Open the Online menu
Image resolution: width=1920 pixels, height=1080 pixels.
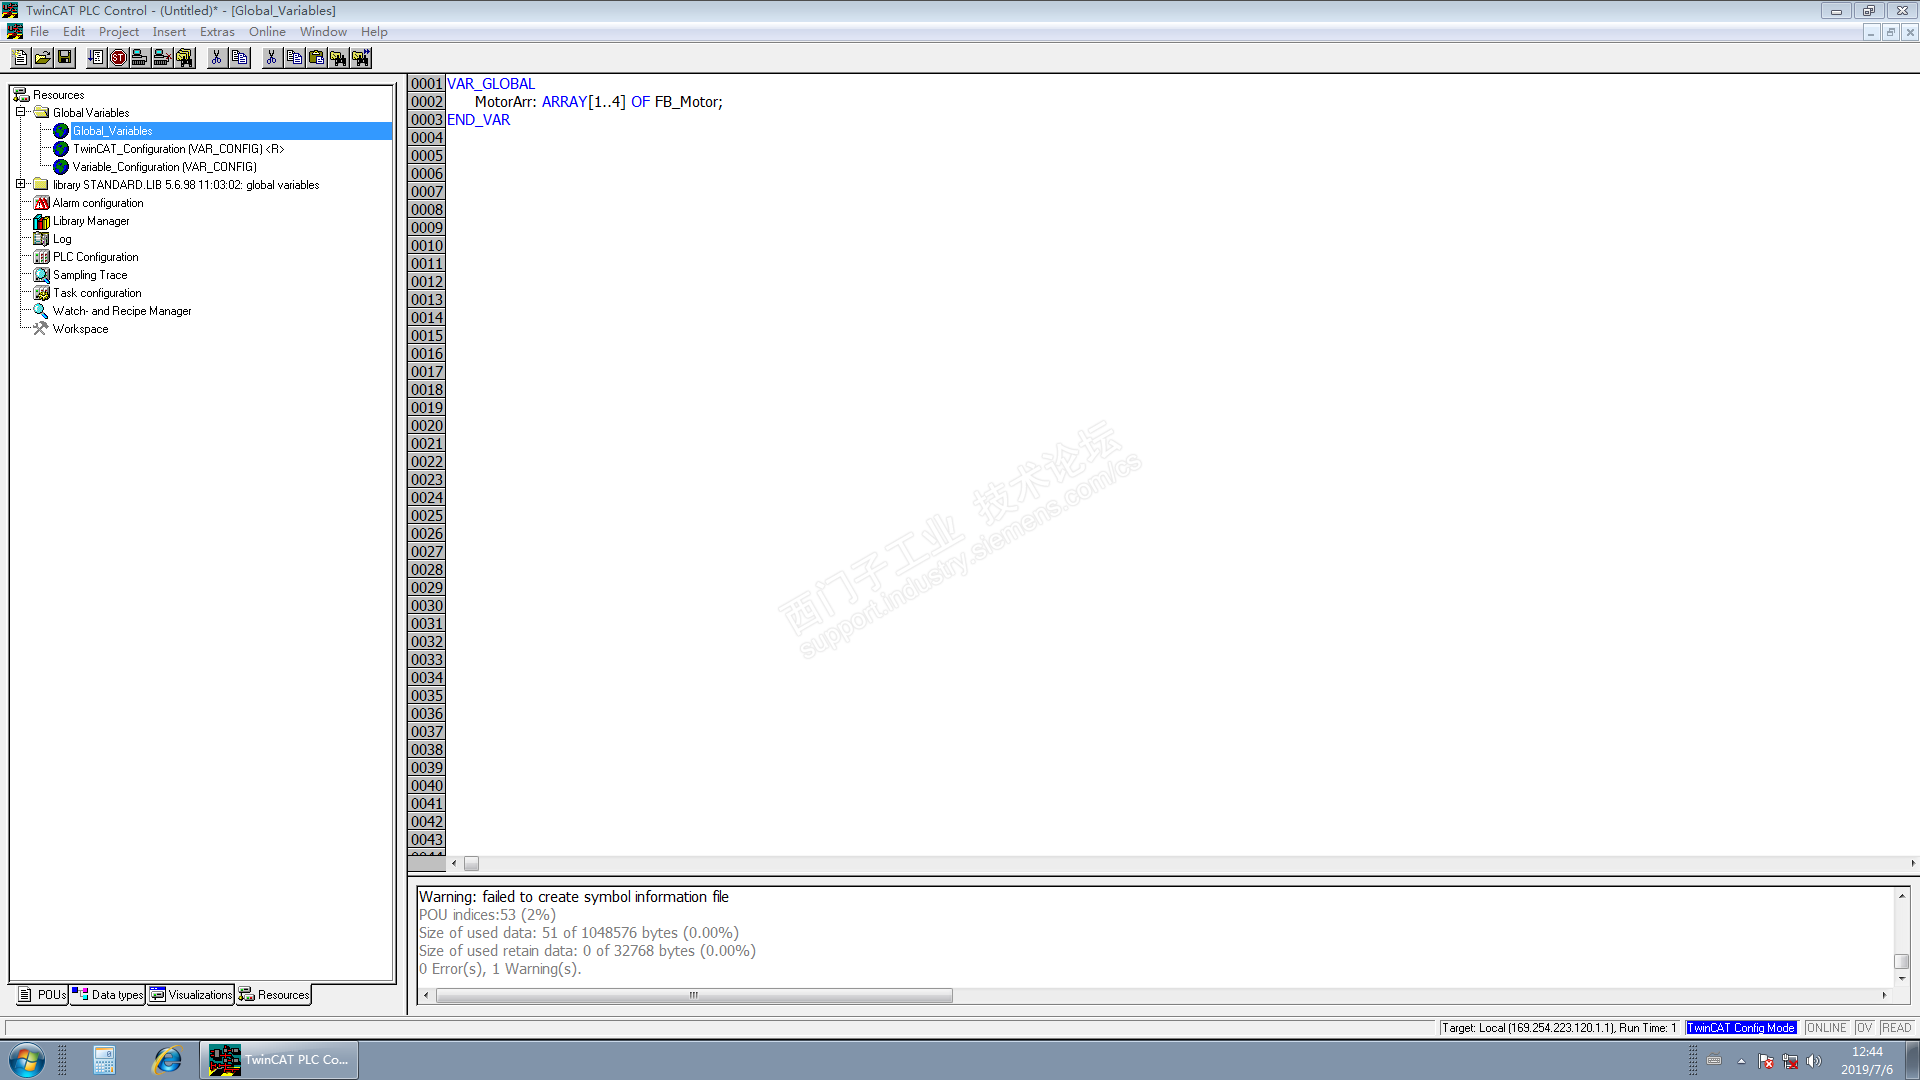[x=267, y=32]
